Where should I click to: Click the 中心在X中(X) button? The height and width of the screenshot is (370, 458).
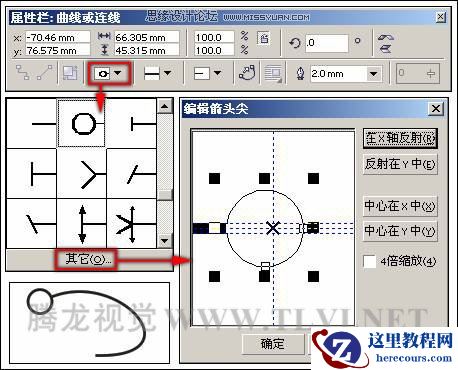coord(400,206)
